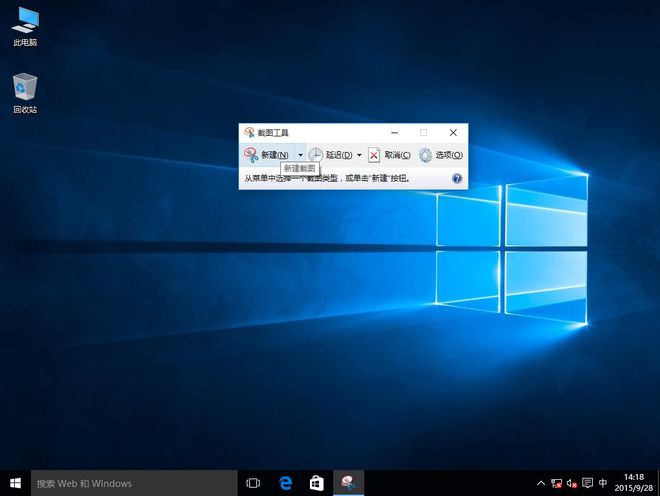Click the Snipping Tool taskbar icon

pyautogui.click(x=348, y=483)
